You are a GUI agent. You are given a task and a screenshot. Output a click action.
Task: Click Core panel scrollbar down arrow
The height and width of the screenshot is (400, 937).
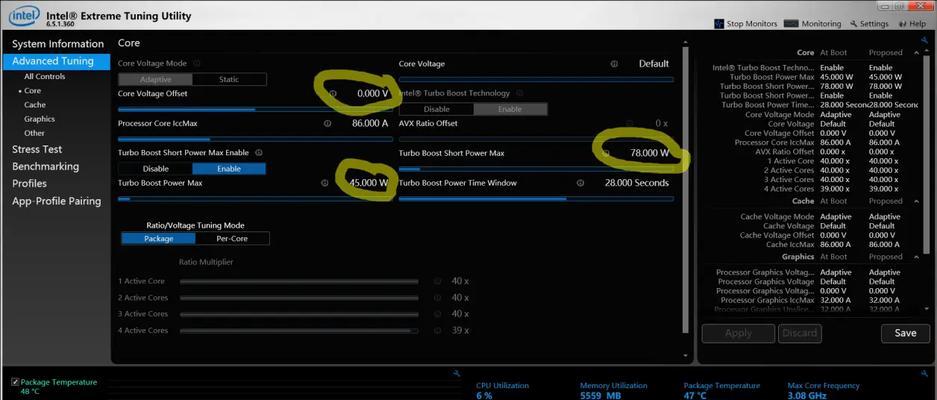(685, 355)
